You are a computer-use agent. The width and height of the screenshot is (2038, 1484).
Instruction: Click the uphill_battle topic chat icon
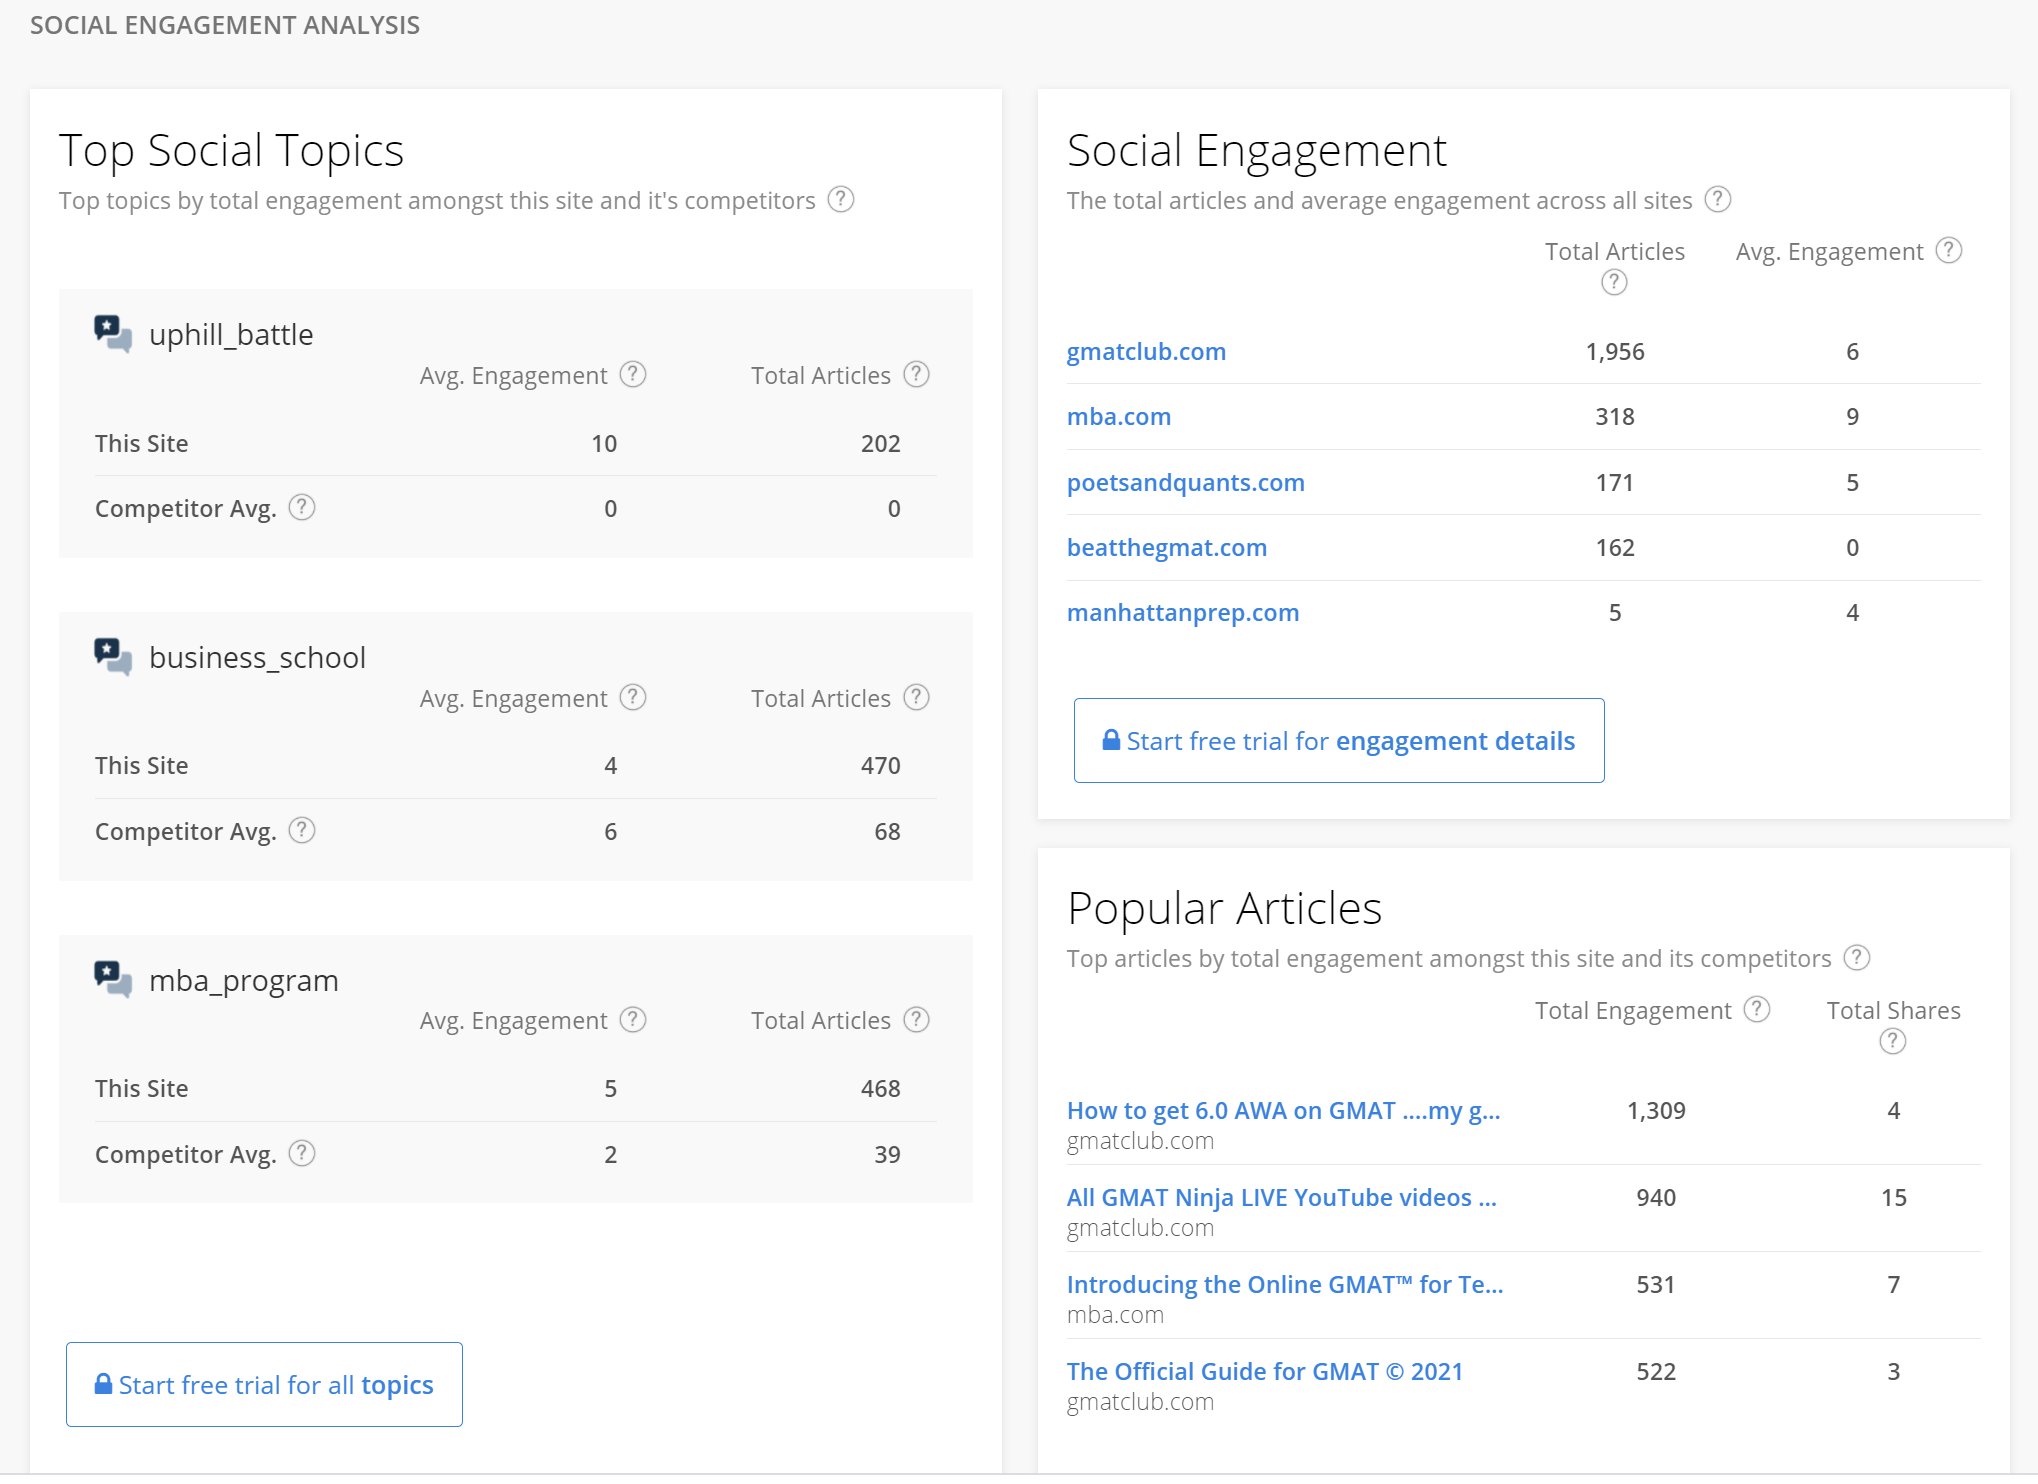[113, 333]
